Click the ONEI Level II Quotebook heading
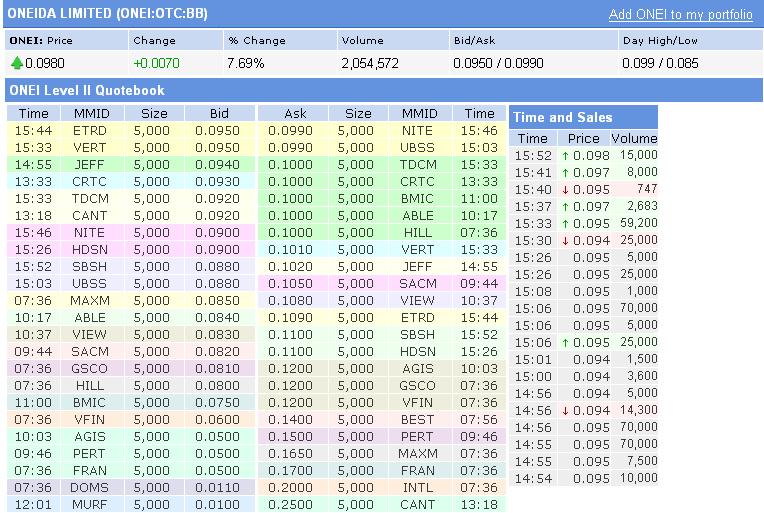 coord(87,90)
